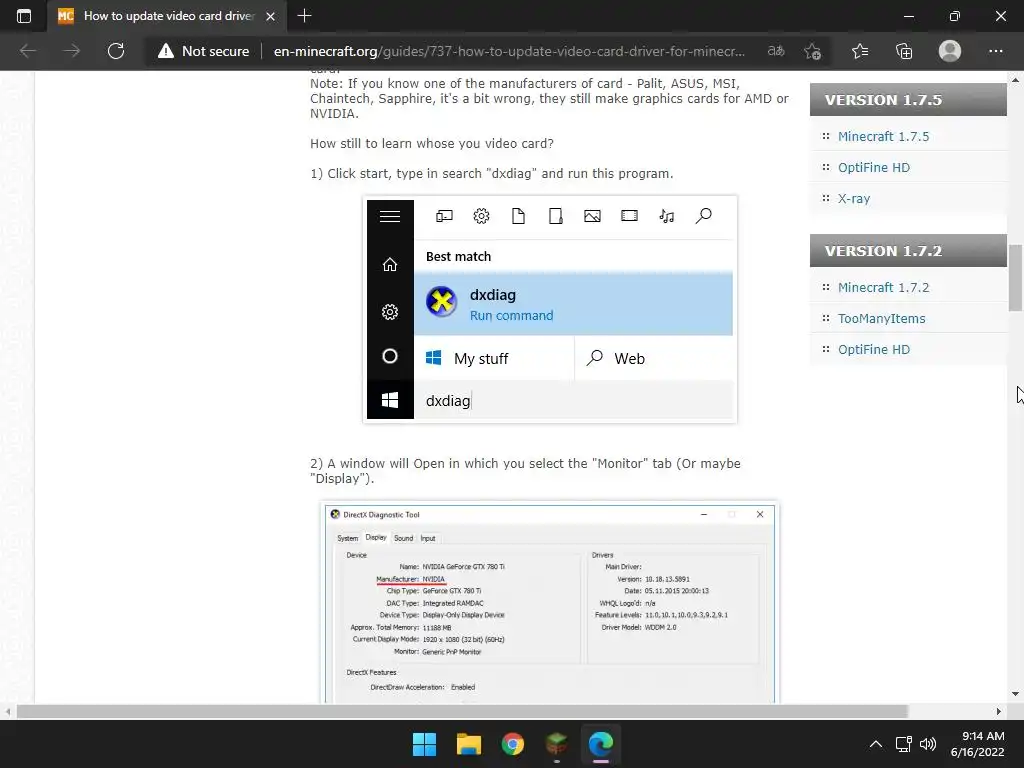Open the Favorites list
The height and width of the screenshot is (768, 1024).
click(x=860, y=51)
